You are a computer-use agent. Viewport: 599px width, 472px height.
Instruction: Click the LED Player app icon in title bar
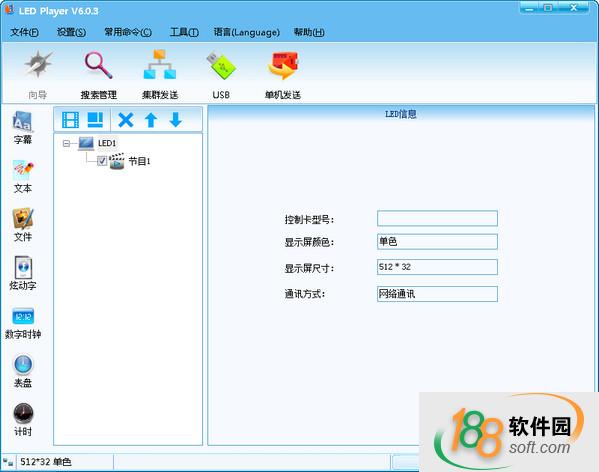[9, 10]
